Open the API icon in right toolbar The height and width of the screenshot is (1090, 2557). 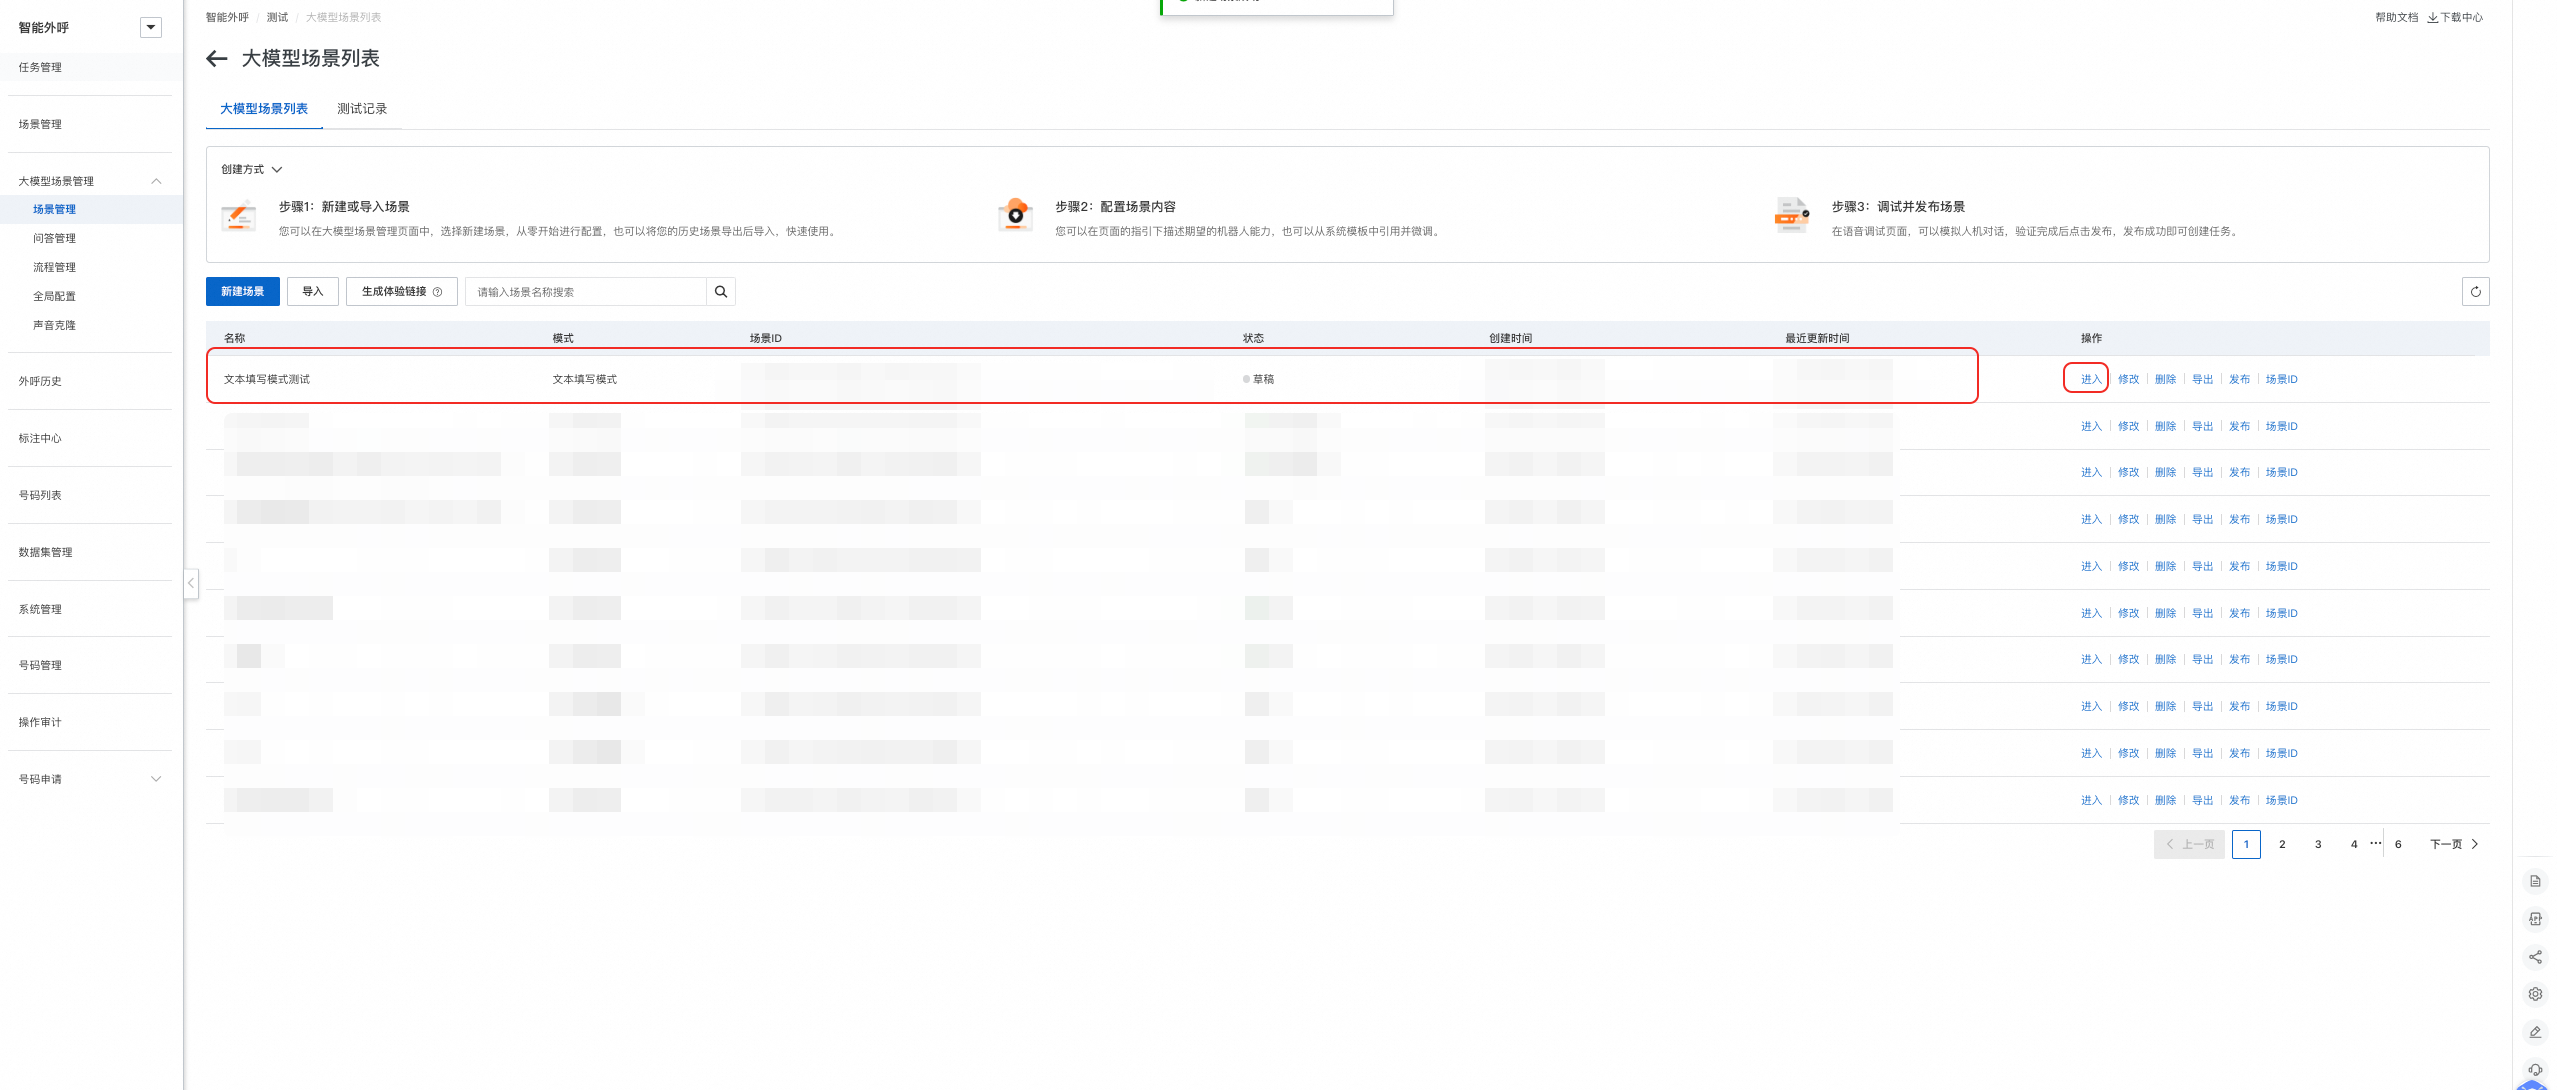[x=2535, y=919]
